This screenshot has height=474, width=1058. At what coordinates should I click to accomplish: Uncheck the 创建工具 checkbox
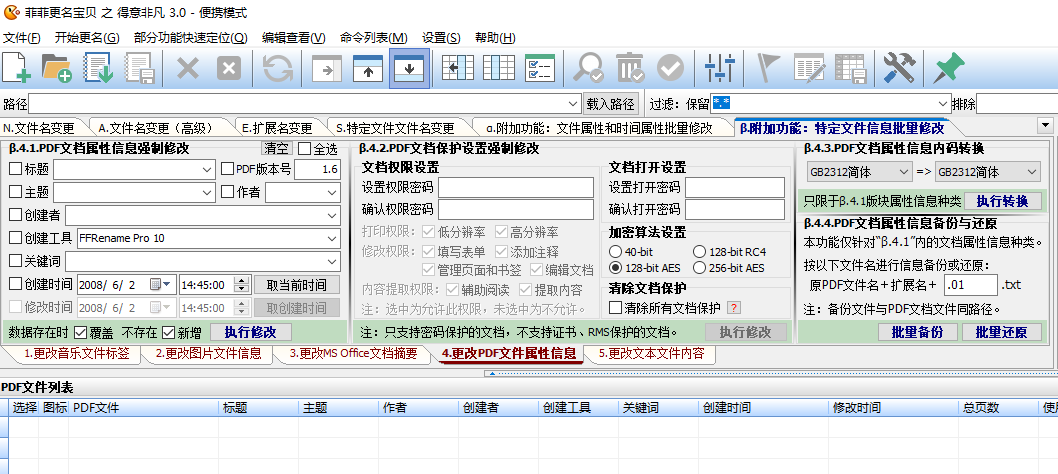pos(15,238)
